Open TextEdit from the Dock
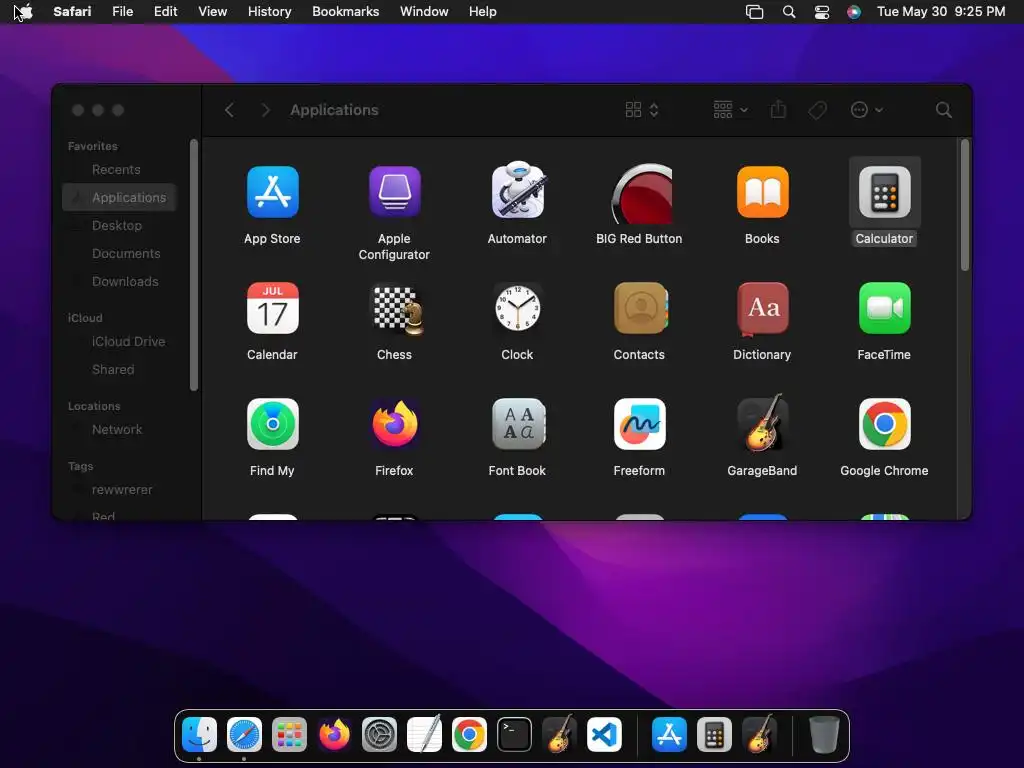 pyautogui.click(x=424, y=734)
